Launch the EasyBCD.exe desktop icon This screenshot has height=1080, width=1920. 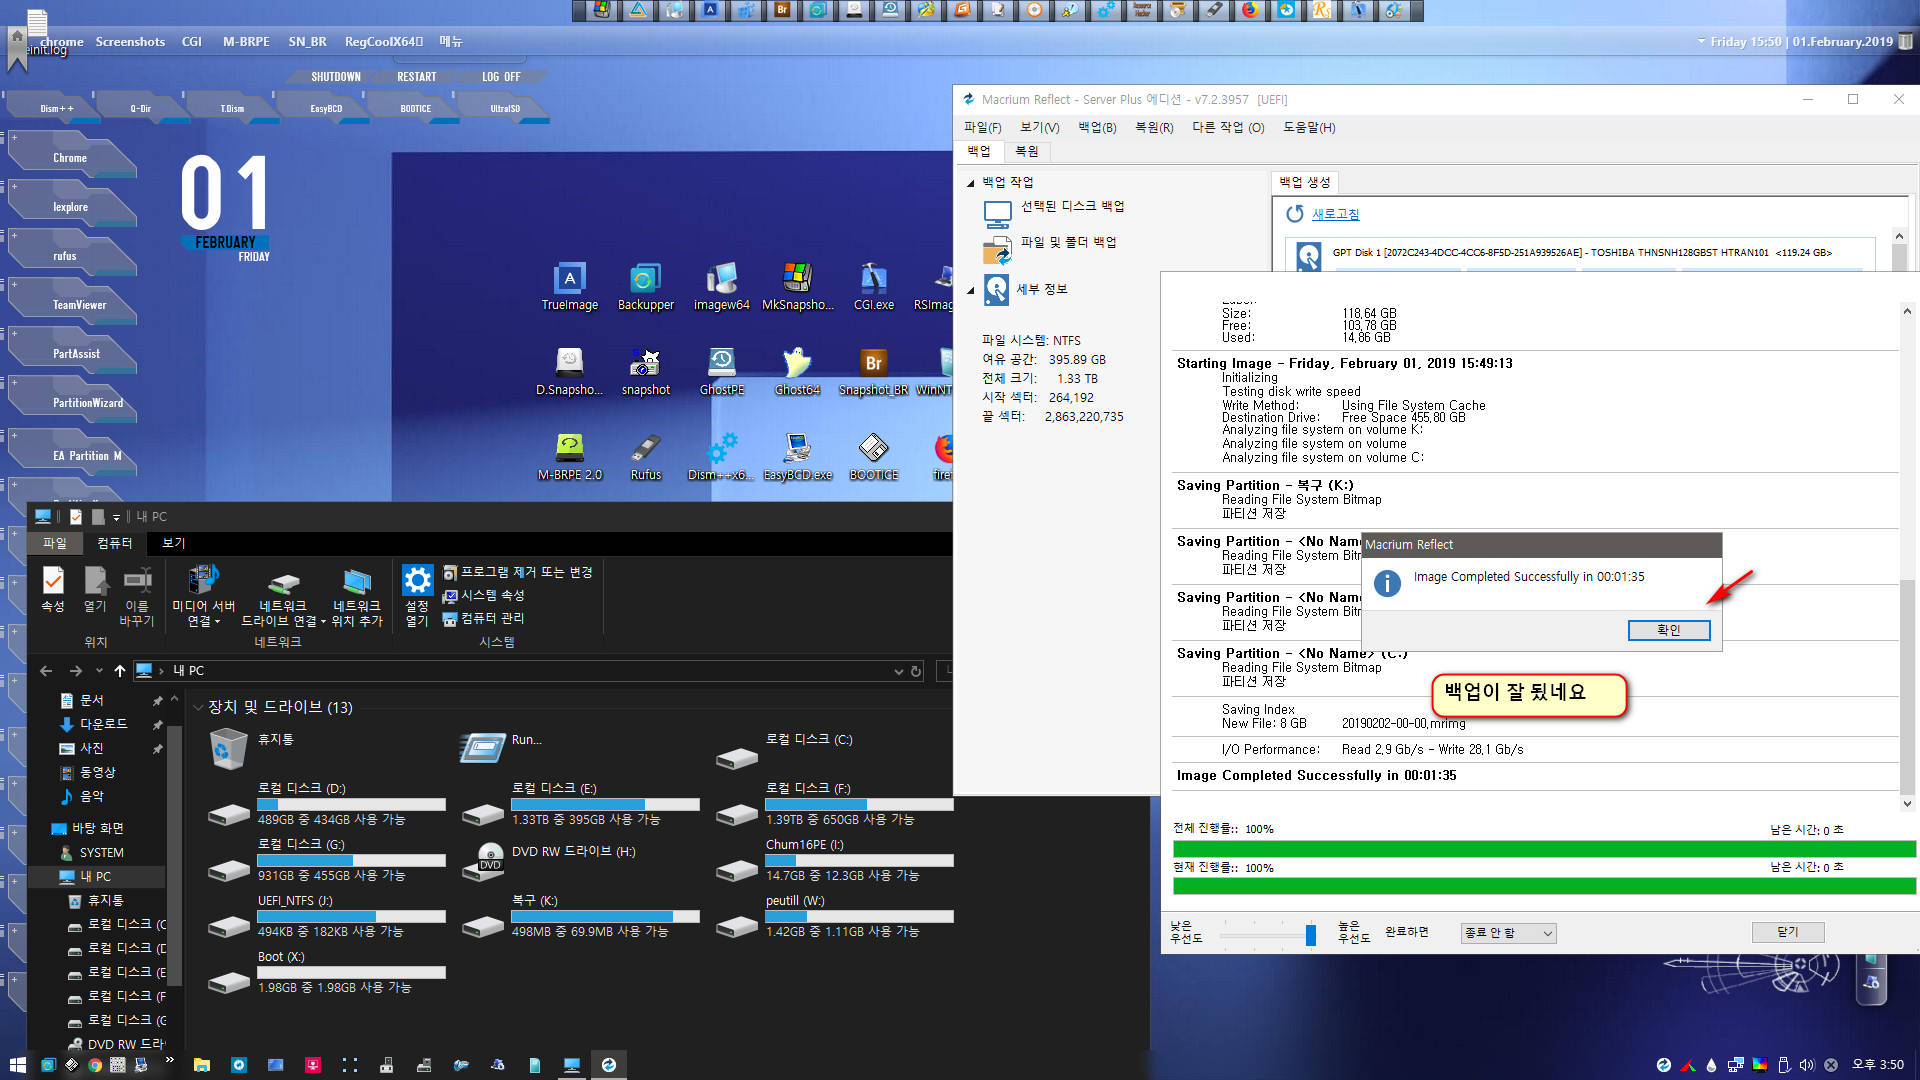tap(797, 456)
